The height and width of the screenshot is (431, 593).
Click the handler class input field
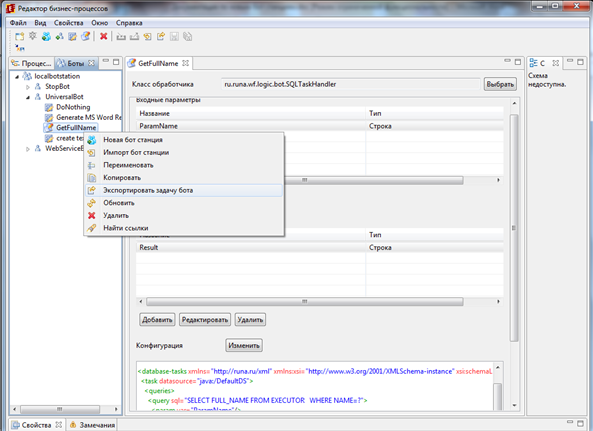coord(350,84)
